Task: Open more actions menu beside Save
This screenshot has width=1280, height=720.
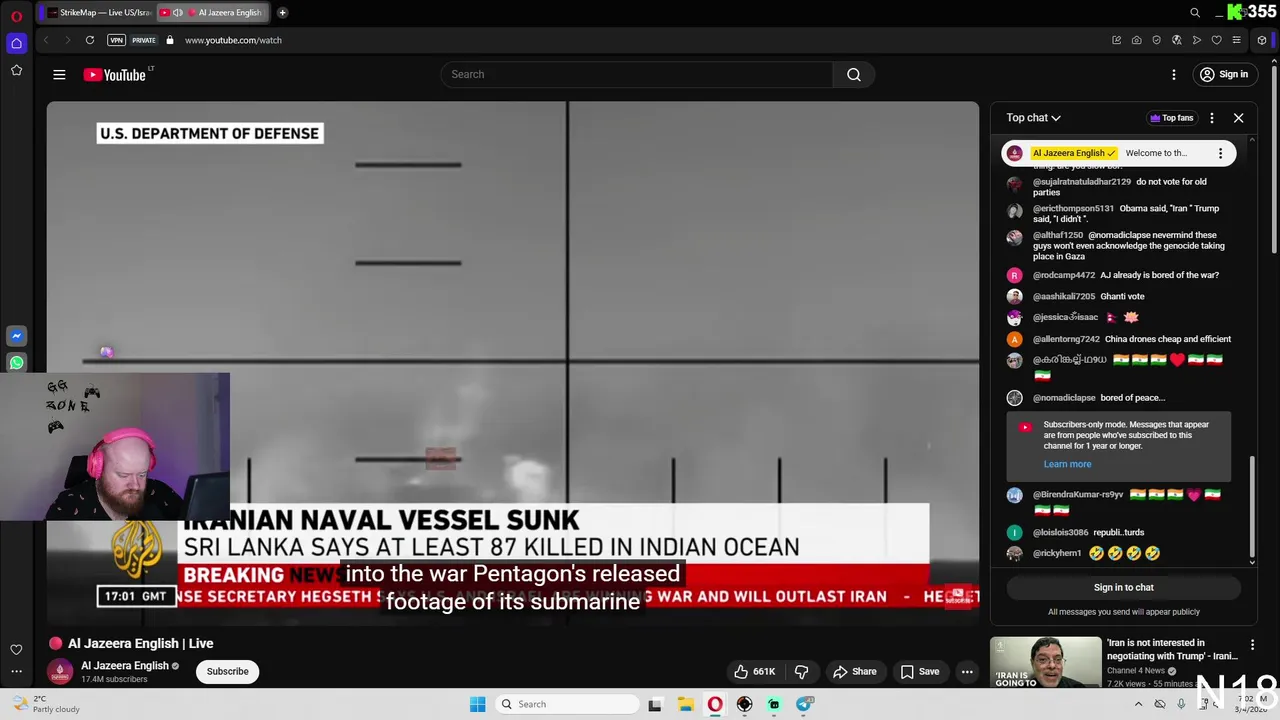Action: [967, 671]
